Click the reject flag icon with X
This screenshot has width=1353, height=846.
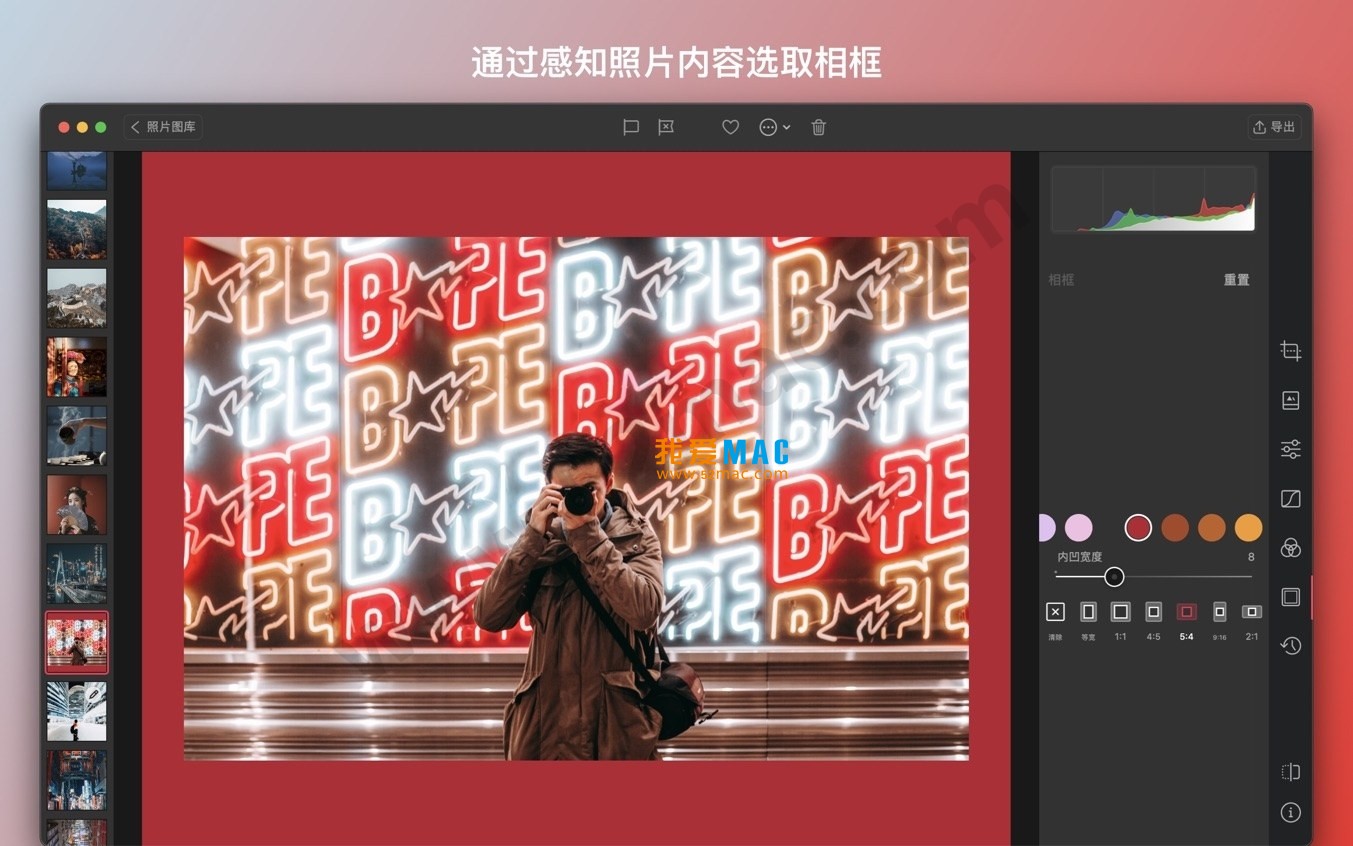tap(666, 127)
